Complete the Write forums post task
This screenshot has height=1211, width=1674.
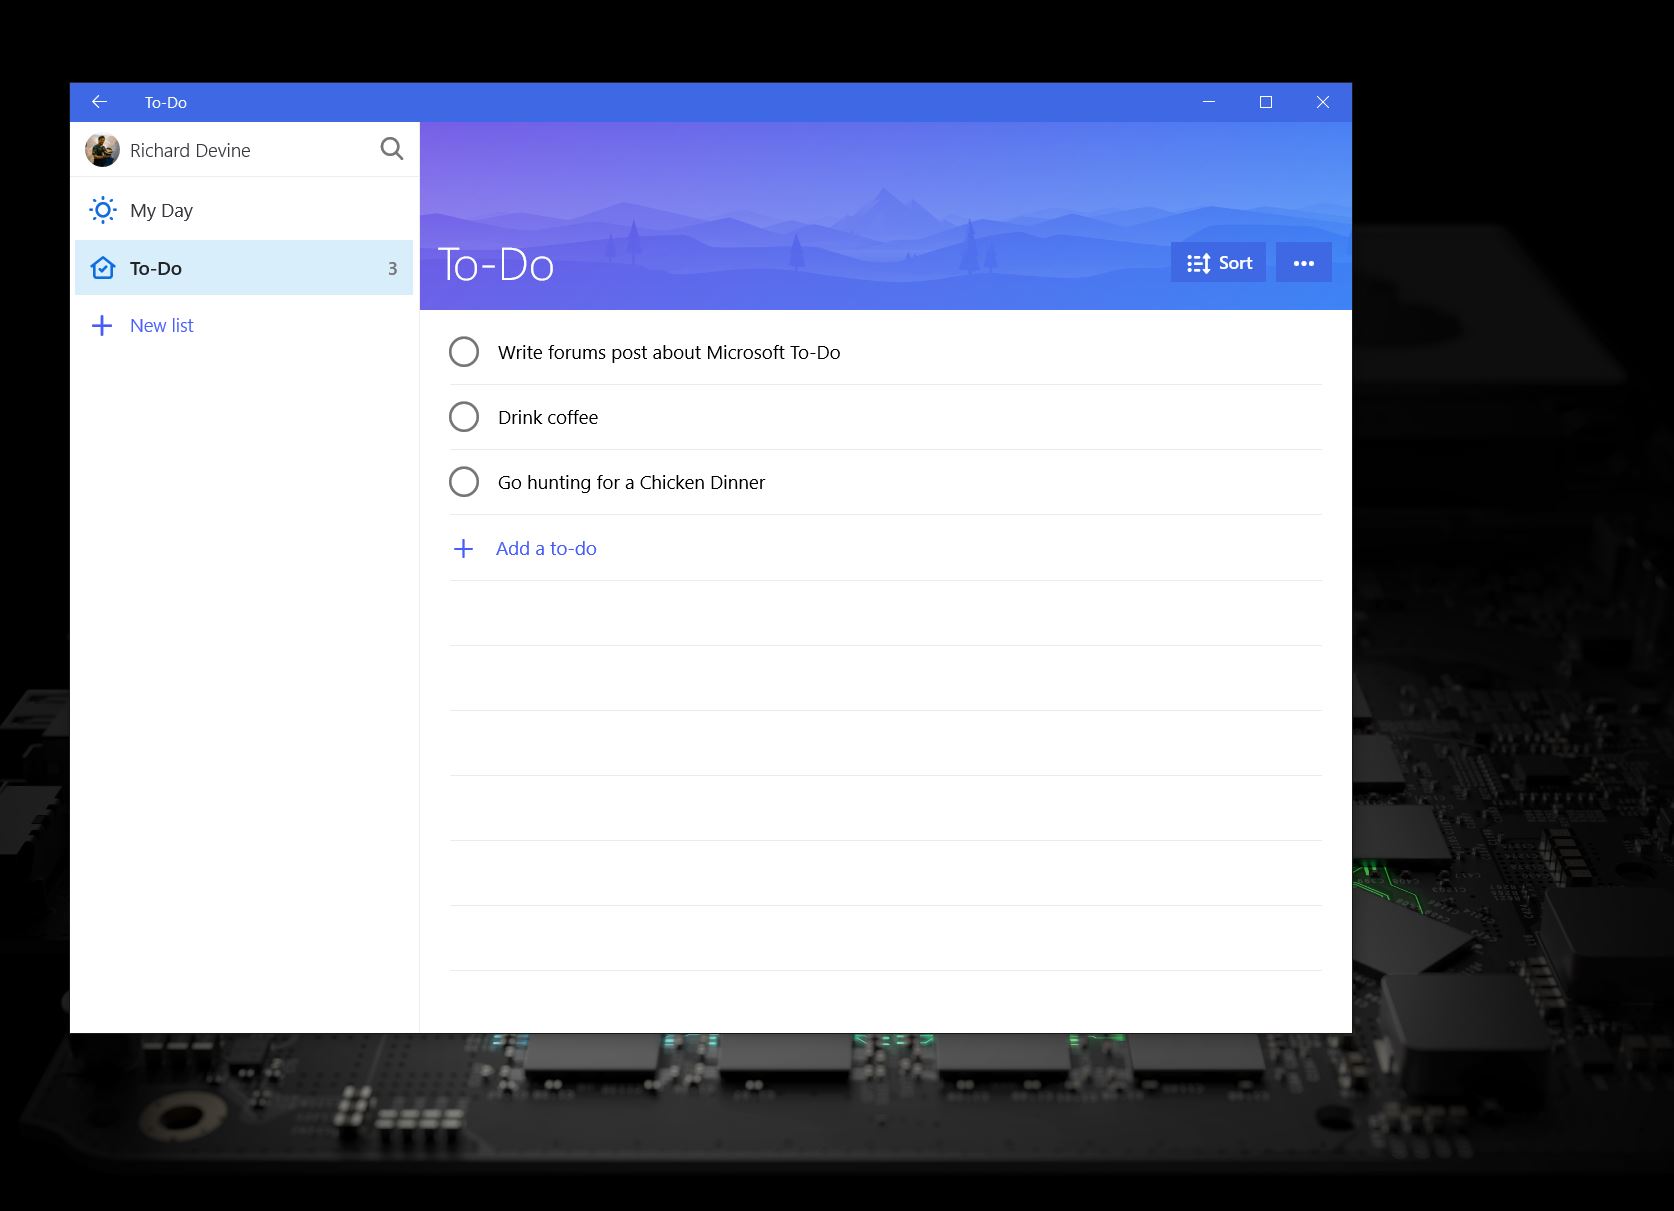point(464,352)
